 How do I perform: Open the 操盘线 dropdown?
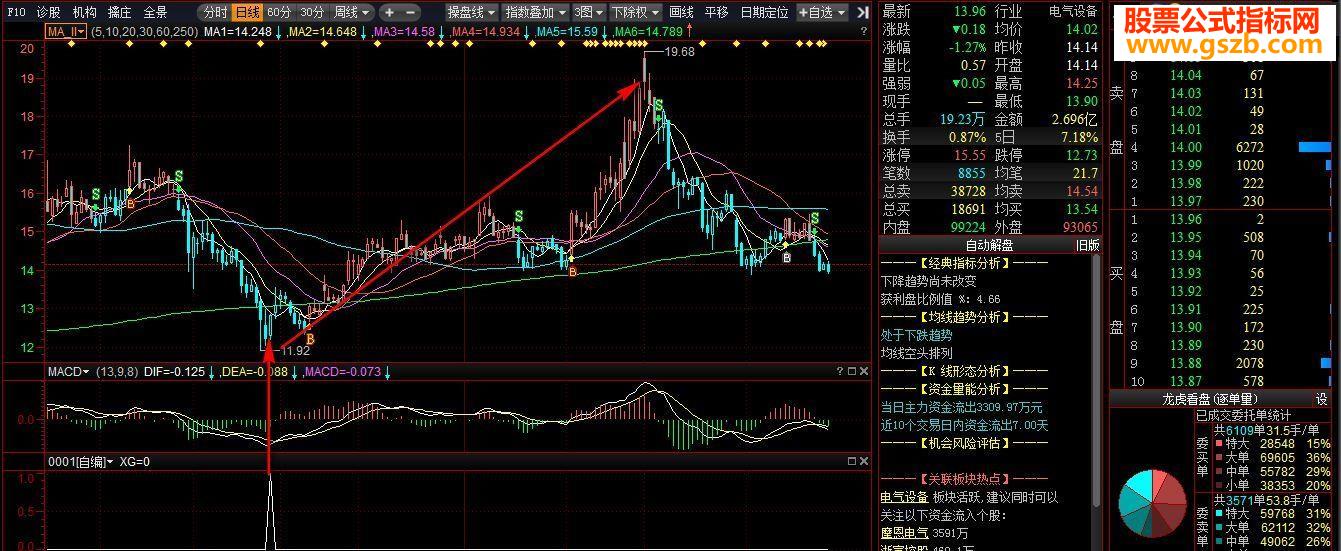point(471,12)
